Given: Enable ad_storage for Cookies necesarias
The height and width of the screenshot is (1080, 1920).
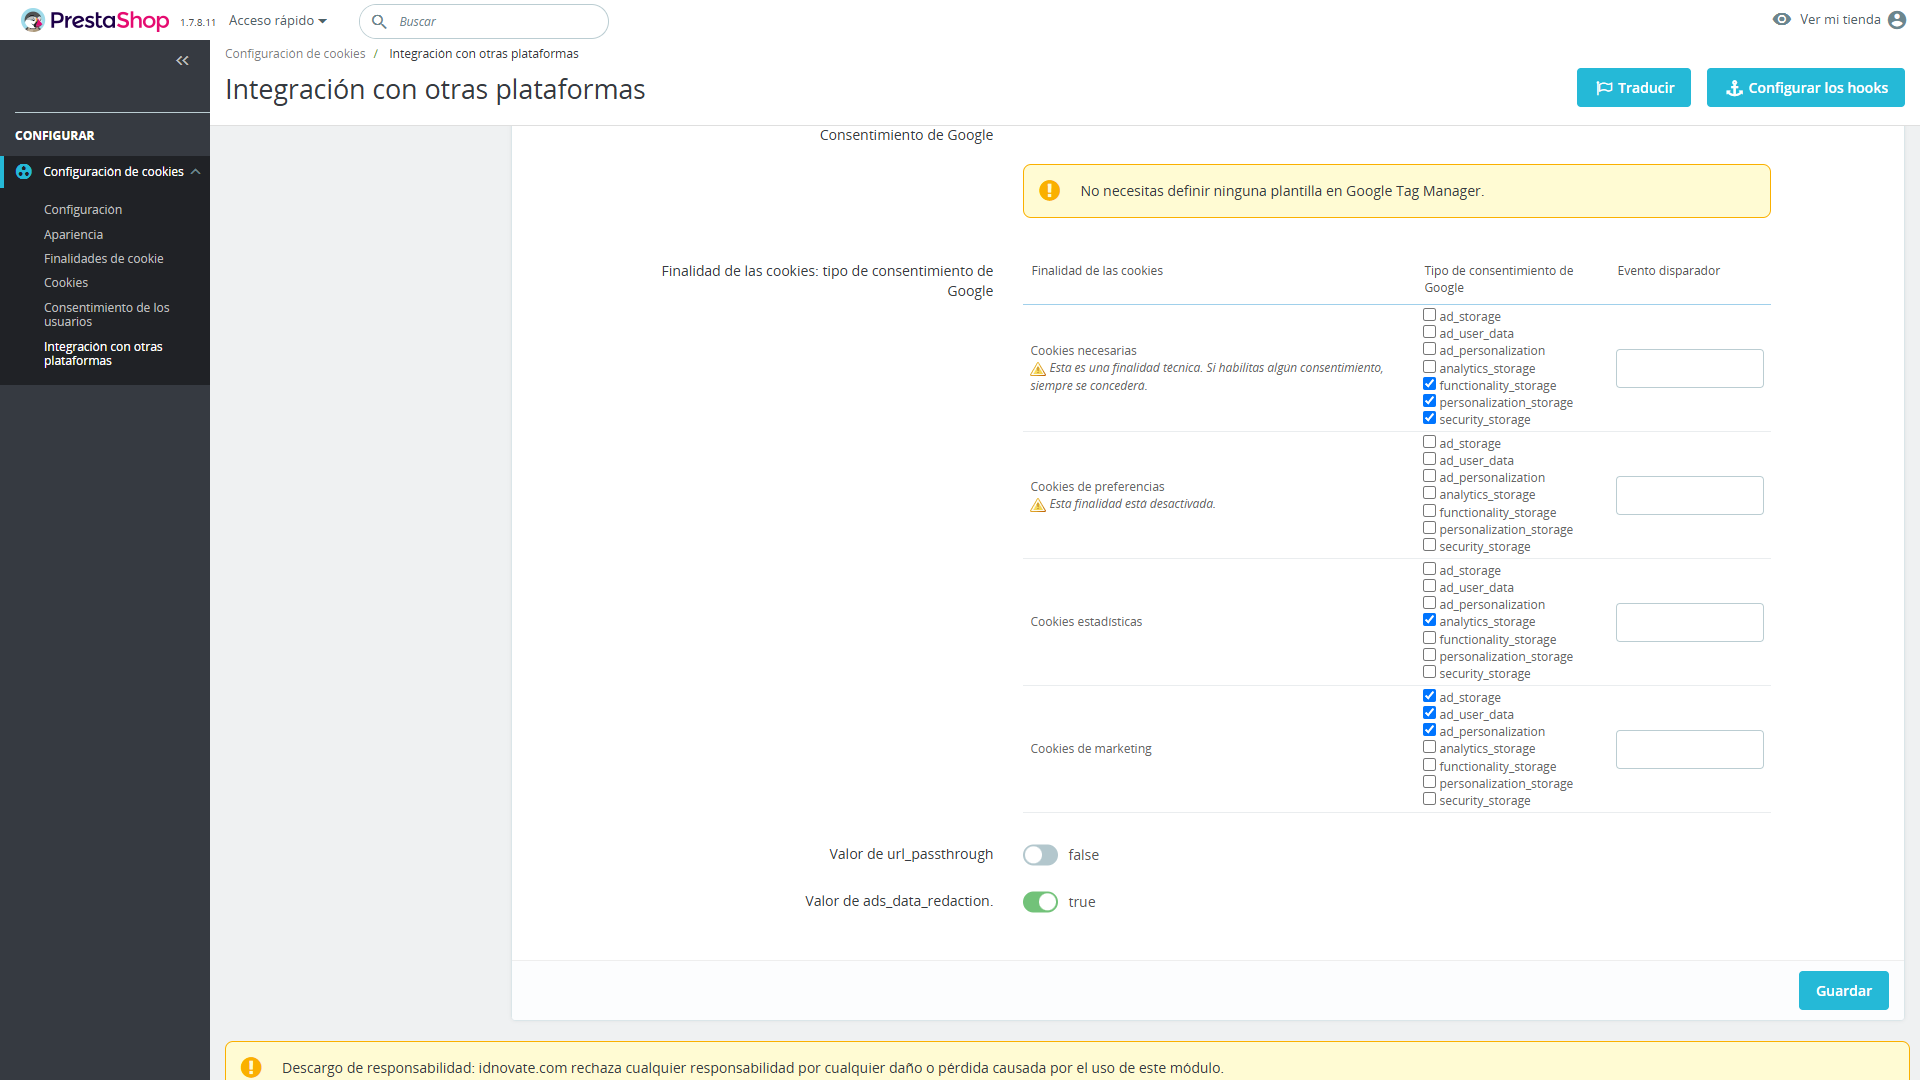Looking at the screenshot, I should pyautogui.click(x=1429, y=315).
